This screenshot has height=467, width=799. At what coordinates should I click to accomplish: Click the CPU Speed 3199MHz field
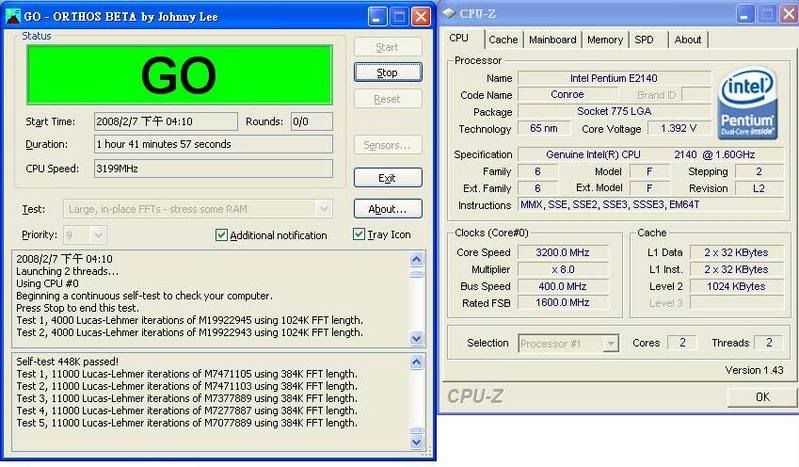(213, 169)
